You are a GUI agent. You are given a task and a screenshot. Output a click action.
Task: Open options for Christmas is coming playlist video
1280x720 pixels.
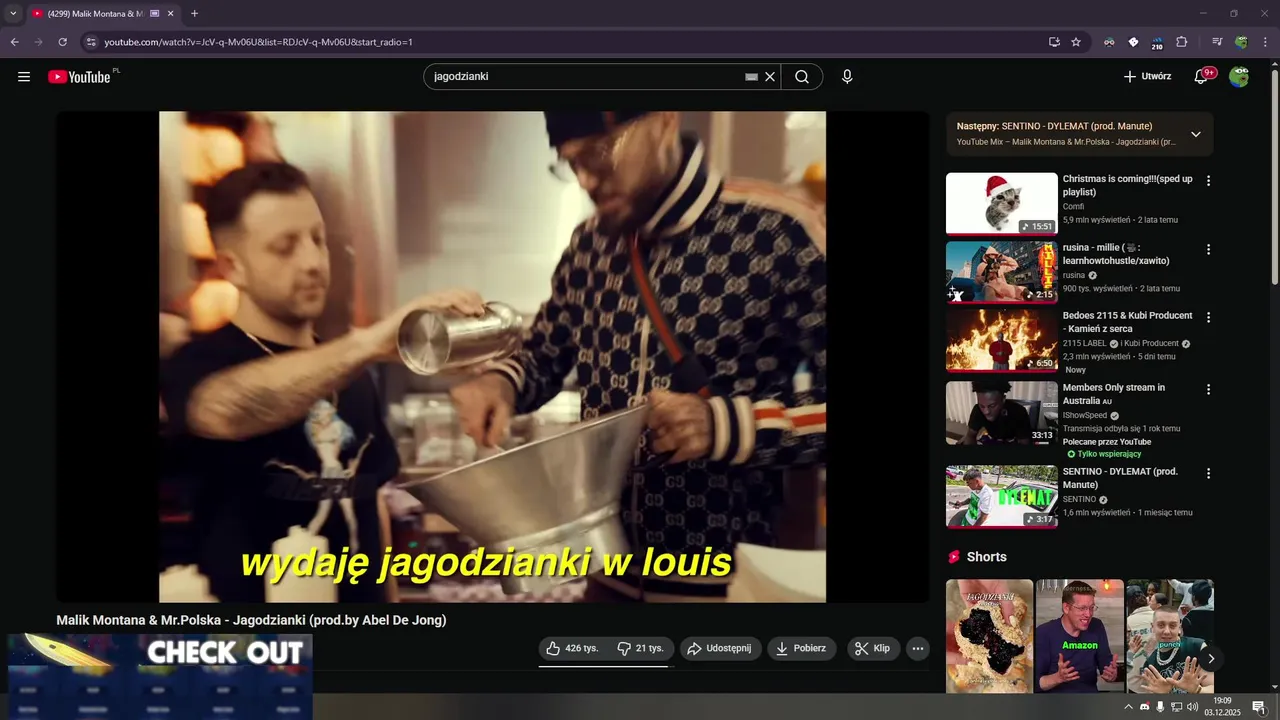[1208, 181]
